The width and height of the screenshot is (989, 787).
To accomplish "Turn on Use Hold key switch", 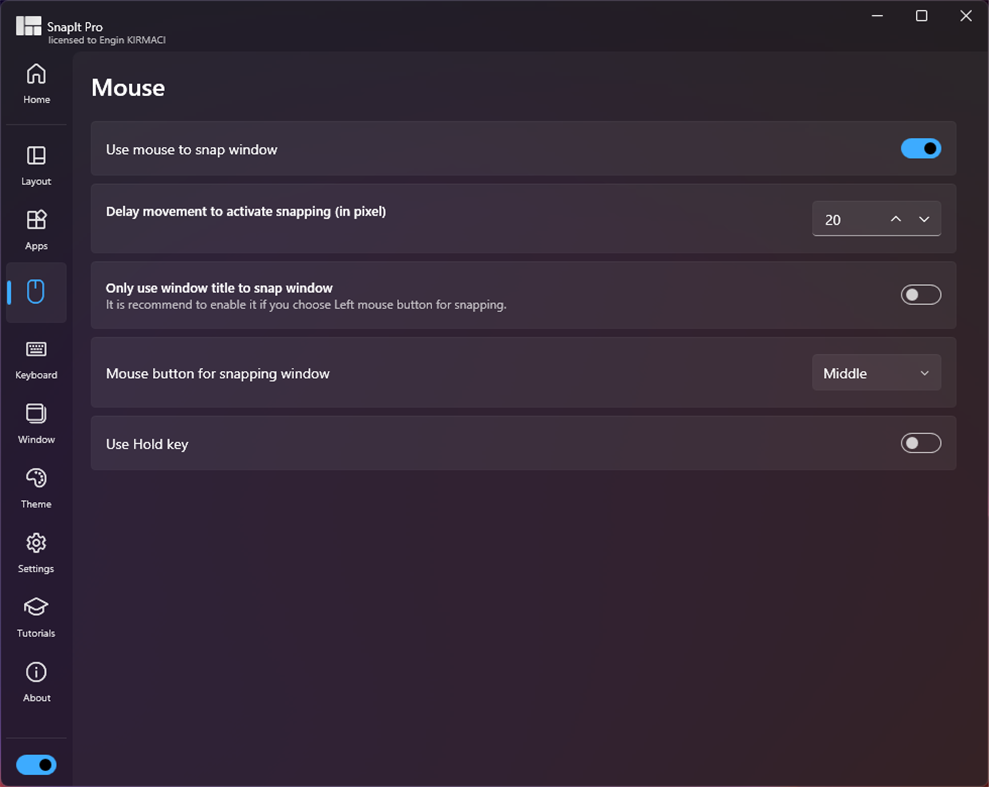I will click(920, 443).
